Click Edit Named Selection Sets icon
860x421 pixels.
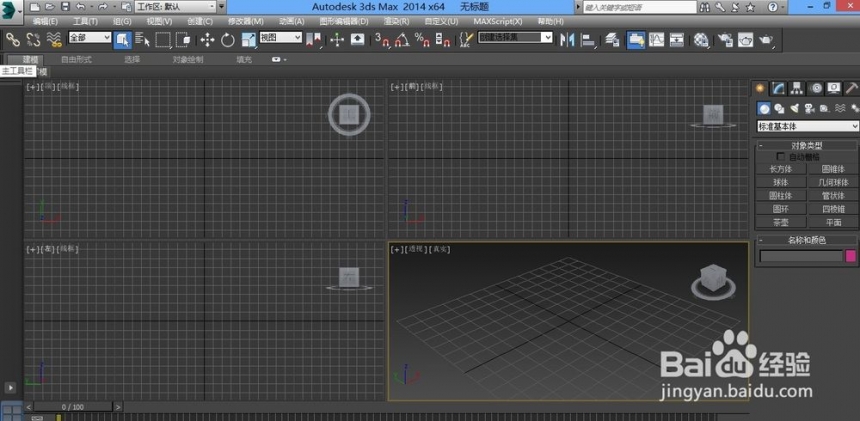click(x=465, y=40)
